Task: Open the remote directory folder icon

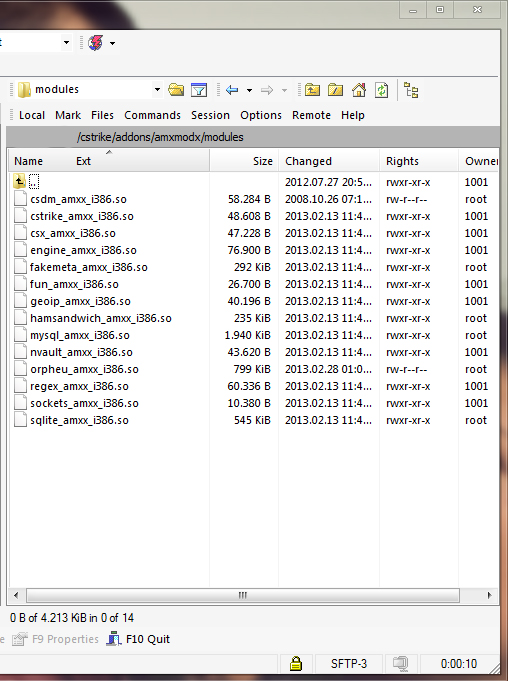Action: (176, 90)
